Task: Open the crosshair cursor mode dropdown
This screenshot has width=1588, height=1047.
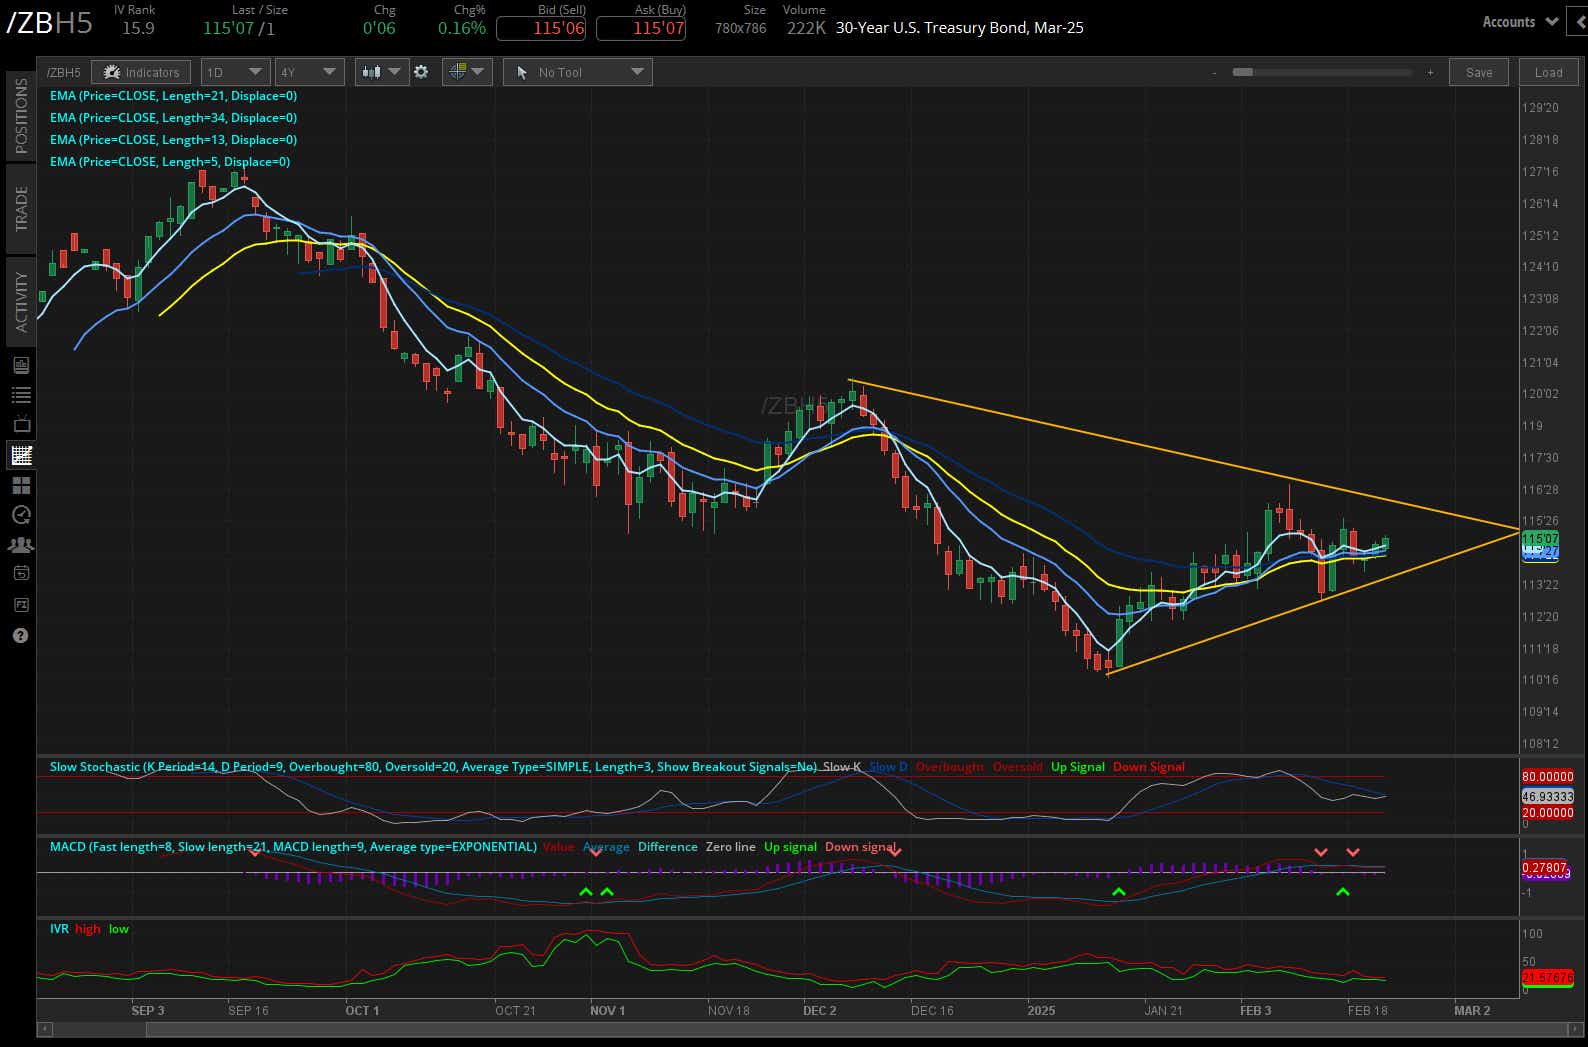Action: (466, 72)
